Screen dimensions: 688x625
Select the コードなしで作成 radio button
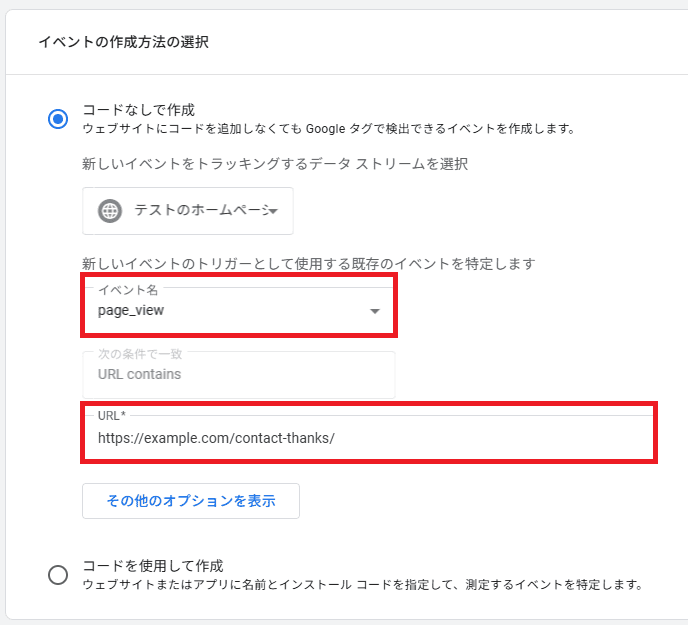[x=58, y=119]
